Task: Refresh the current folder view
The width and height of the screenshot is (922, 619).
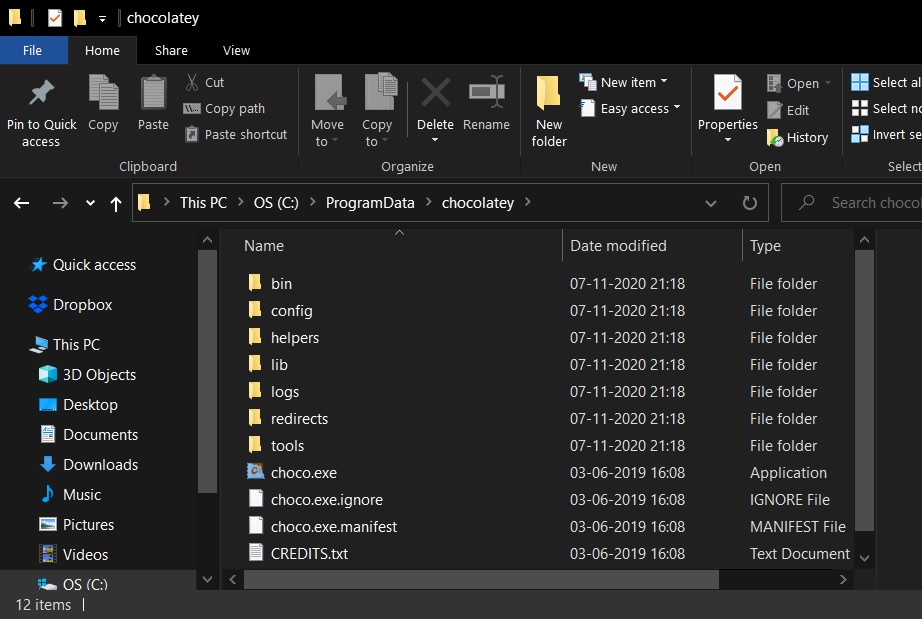Action: click(x=749, y=203)
